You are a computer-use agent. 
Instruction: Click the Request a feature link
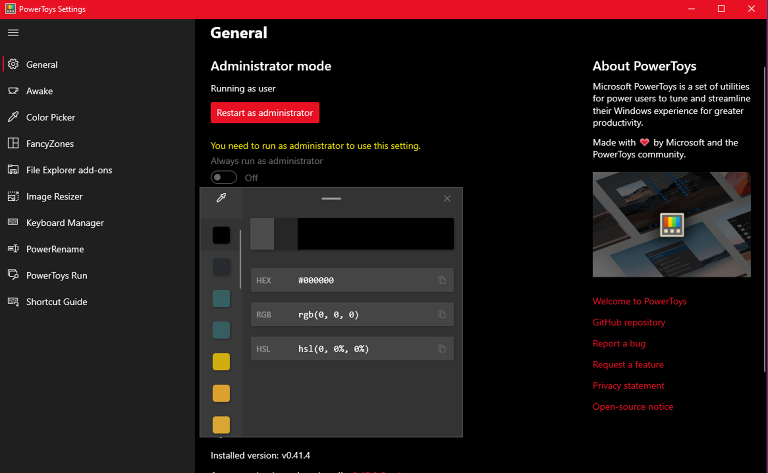(x=628, y=364)
